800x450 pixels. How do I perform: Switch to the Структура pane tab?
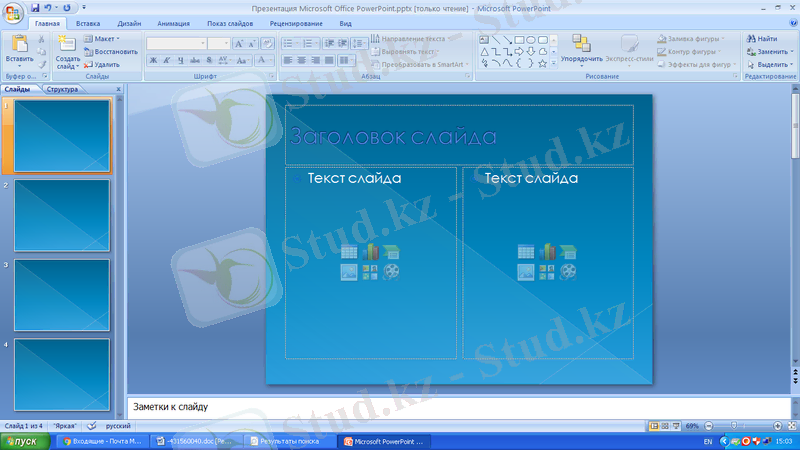[62, 89]
